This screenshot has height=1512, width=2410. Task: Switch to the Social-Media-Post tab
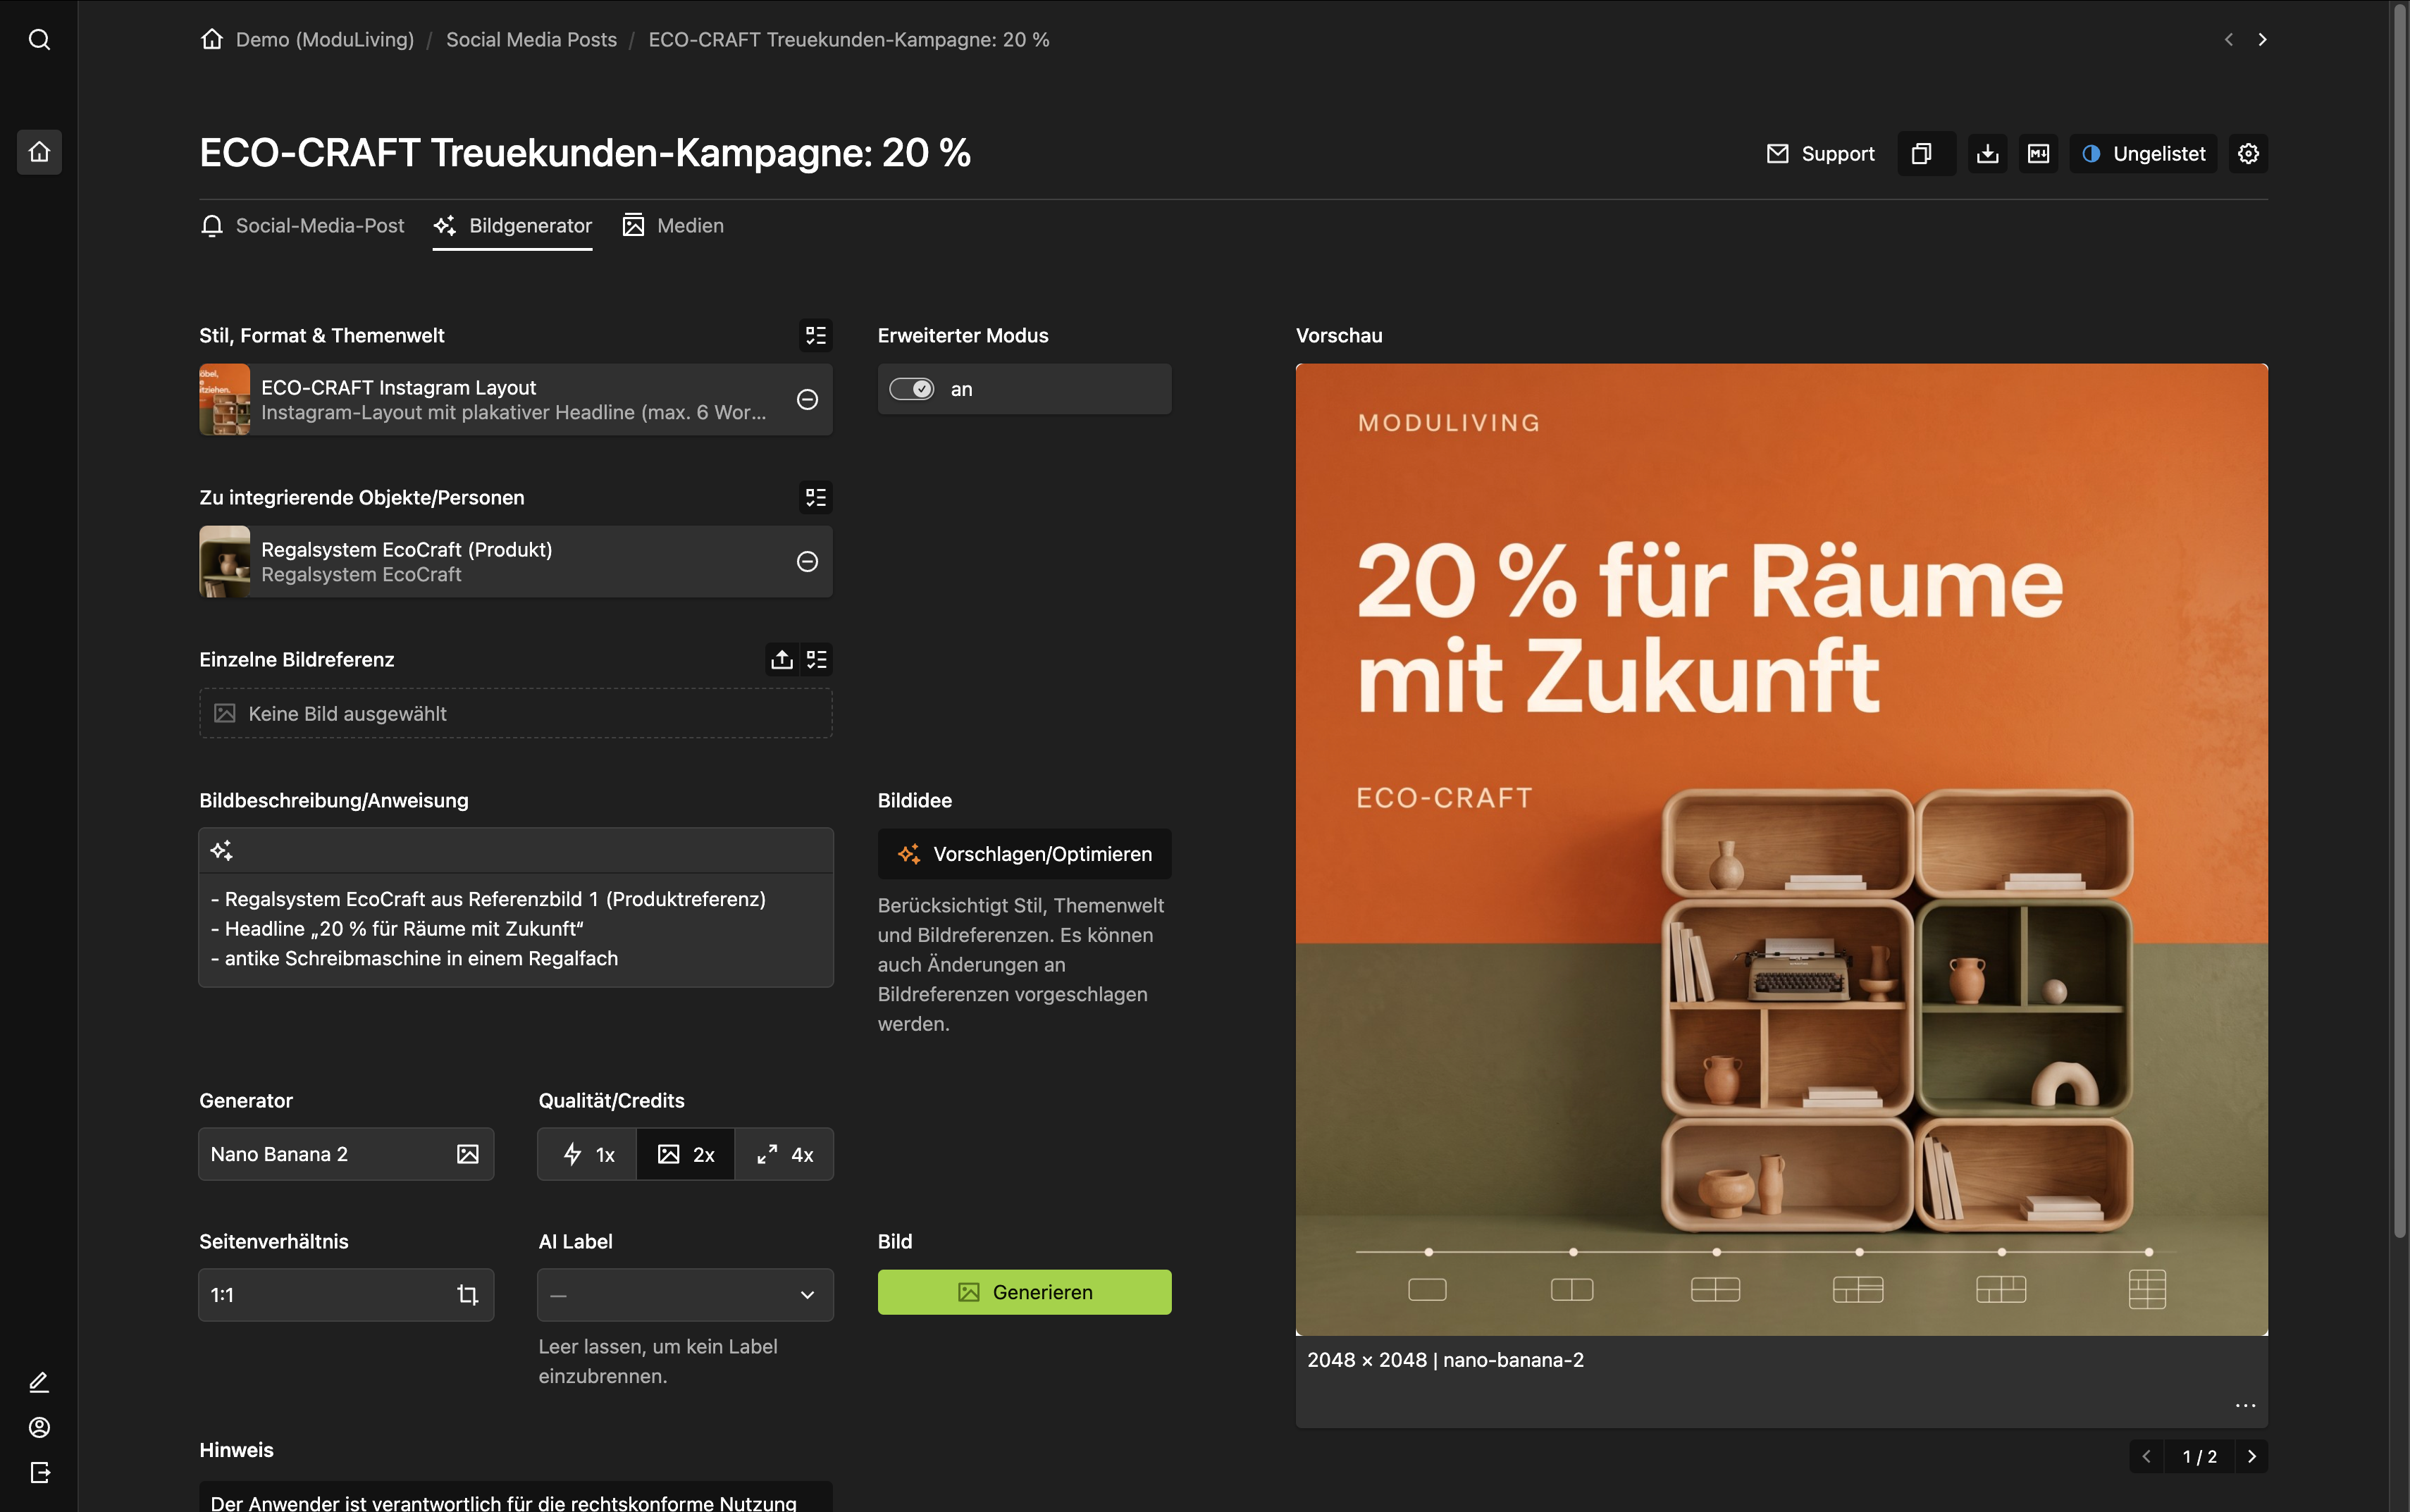(302, 226)
